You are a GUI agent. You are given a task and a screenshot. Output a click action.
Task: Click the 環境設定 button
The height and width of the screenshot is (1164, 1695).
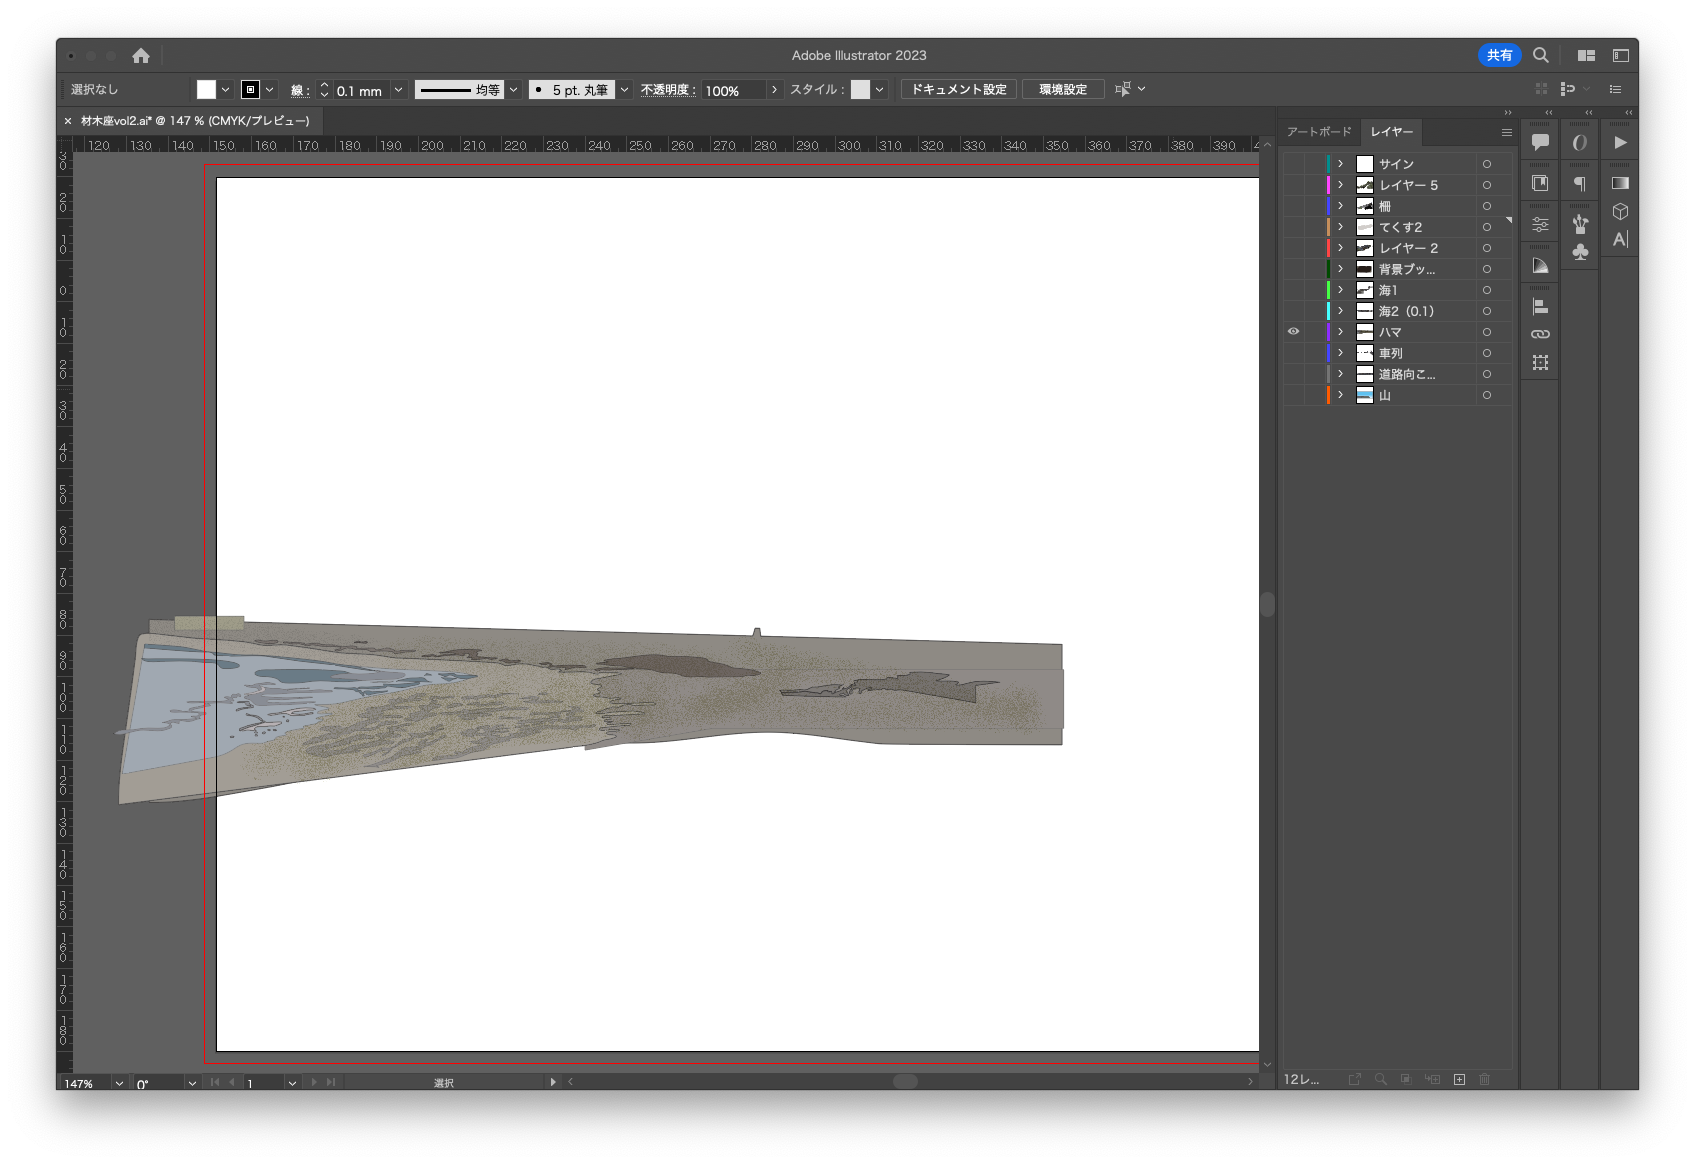pos(1062,90)
